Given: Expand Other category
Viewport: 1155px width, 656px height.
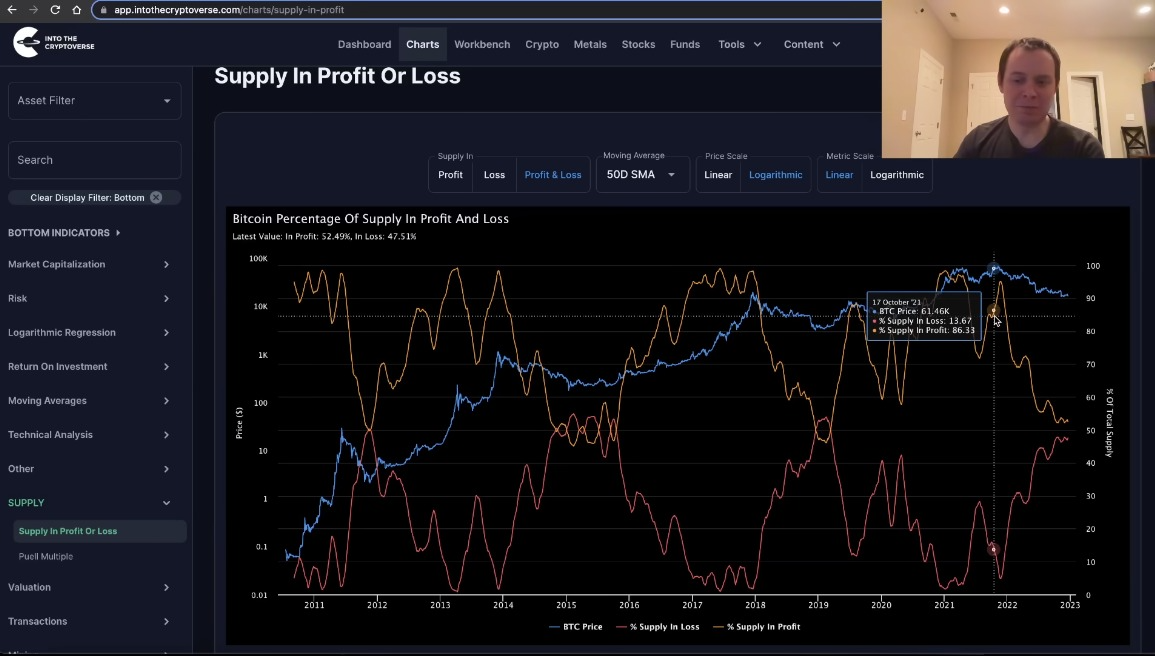Looking at the screenshot, I should pyautogui.click(x=90, y=468).
